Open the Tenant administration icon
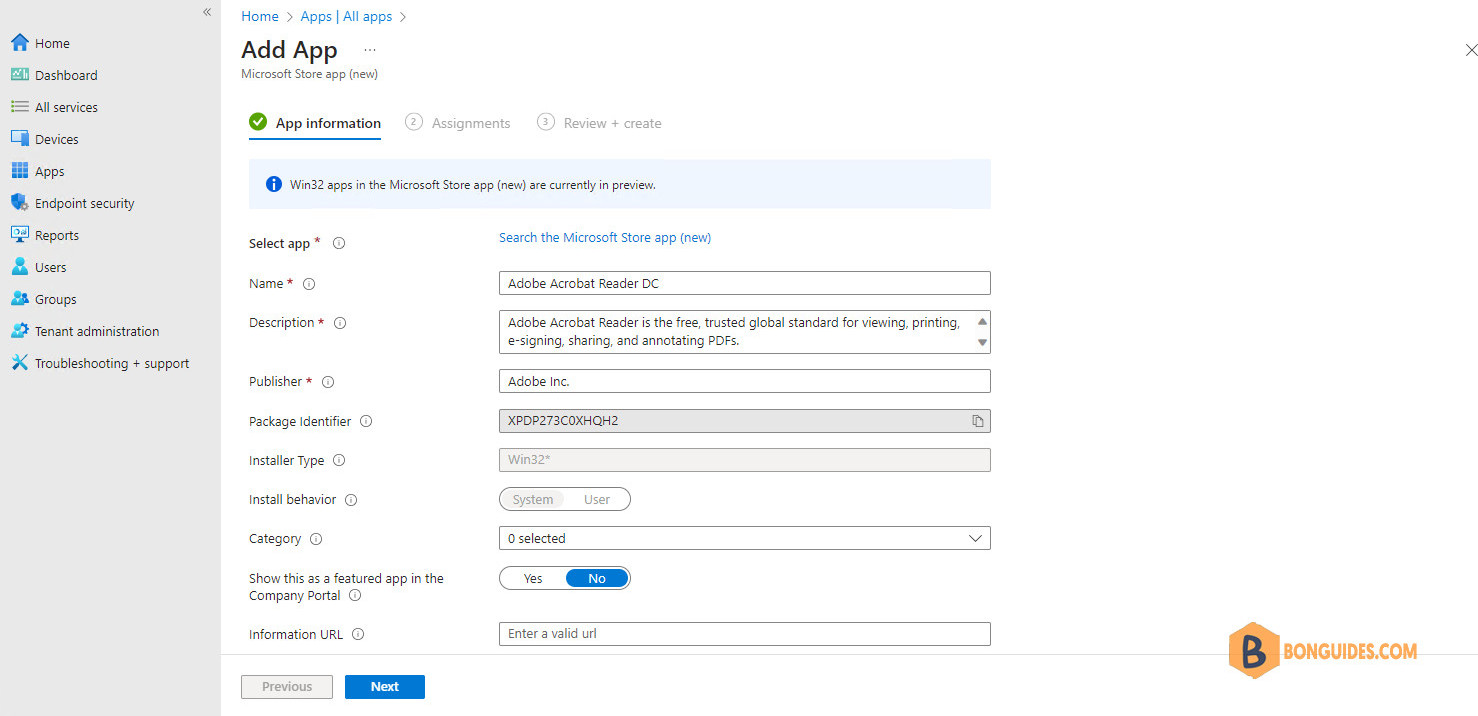The height and width of the screenshot is (716, 1478). pos(19,331)
